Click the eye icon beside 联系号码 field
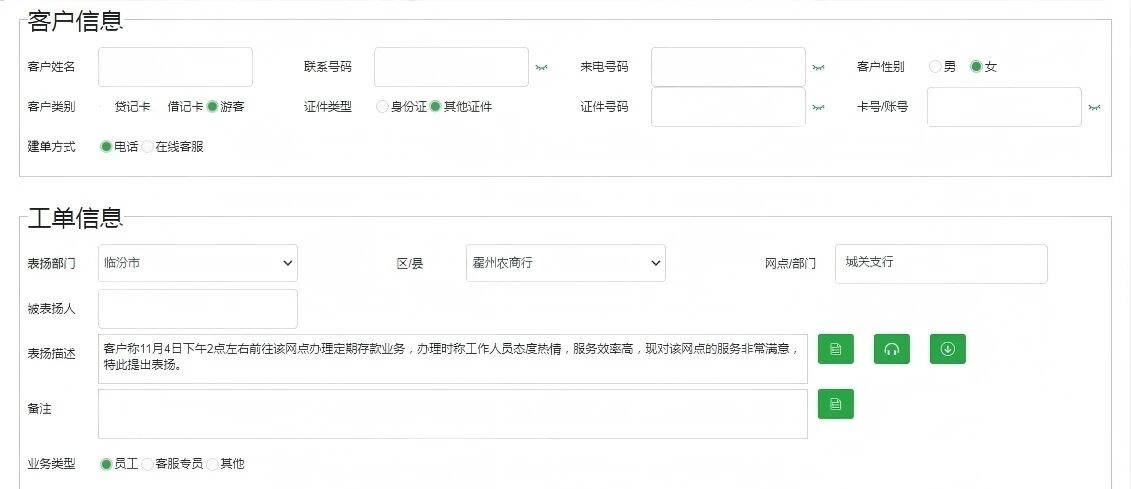The image size is (1131, 489). pyautogui.click(x=542, y=68)
